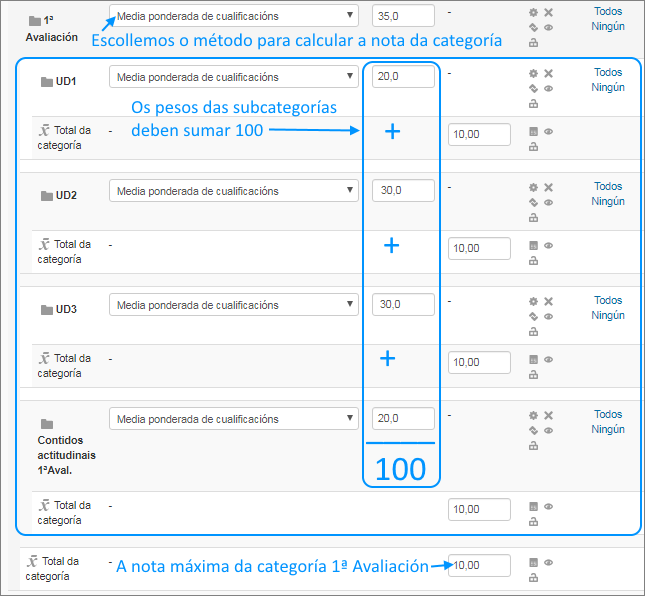This screenshot has height=596, width=645.
Task: Click weight field 35,0 for 1ª Avaliación
Action: [x=403, y=16]
